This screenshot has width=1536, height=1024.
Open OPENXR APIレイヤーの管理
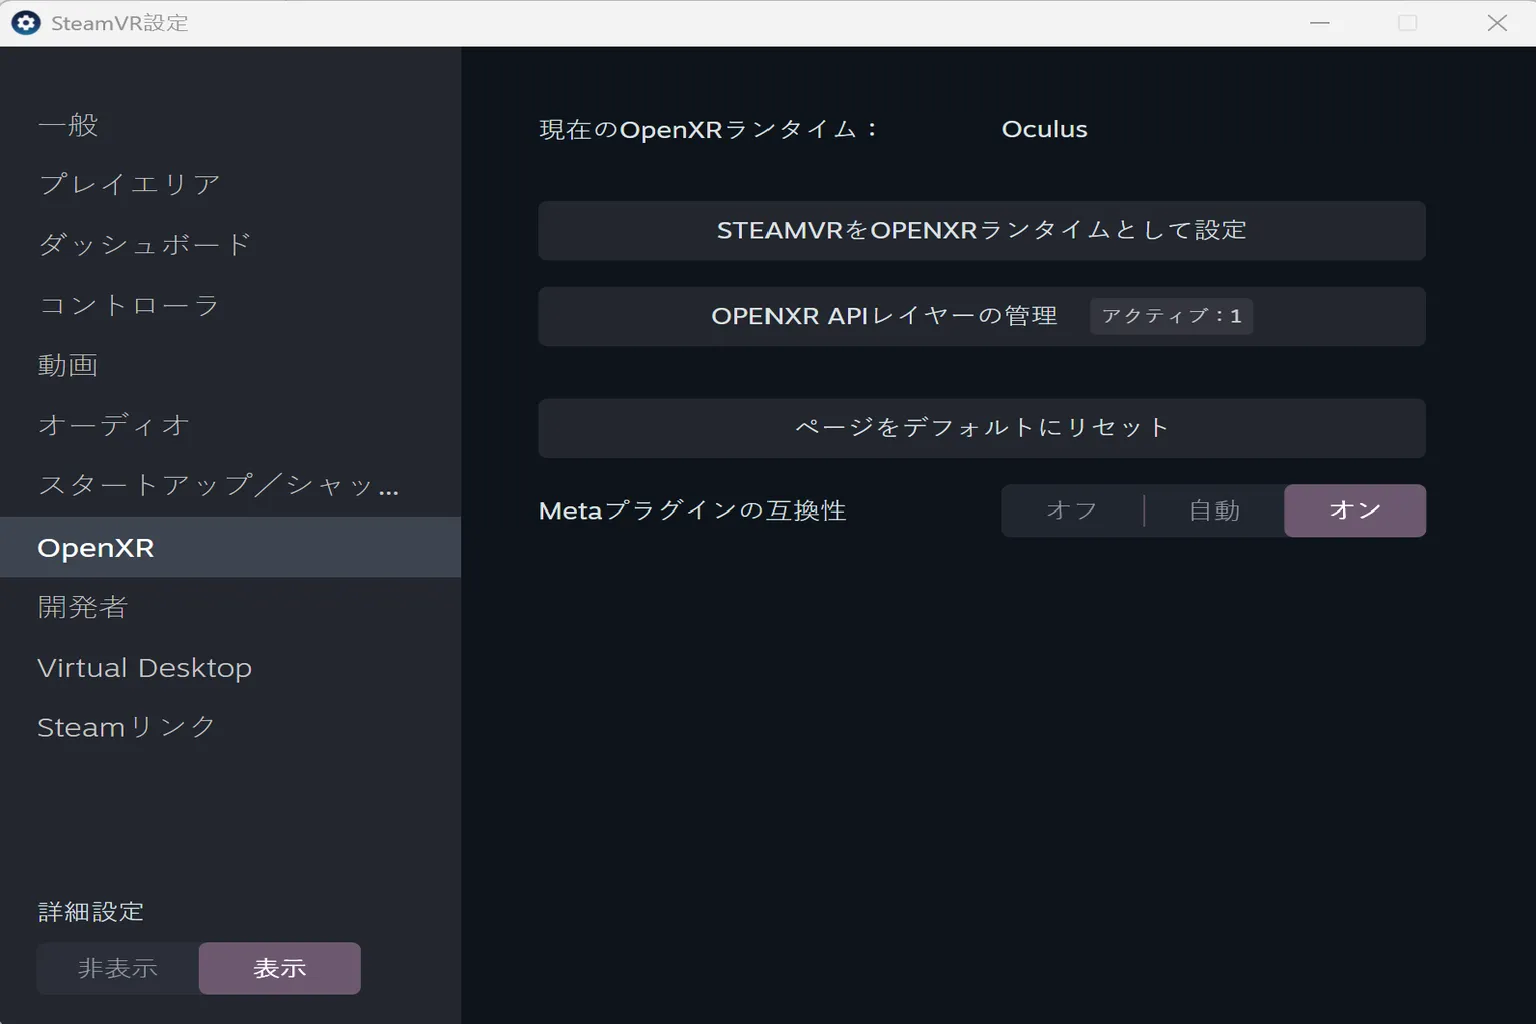982,317
